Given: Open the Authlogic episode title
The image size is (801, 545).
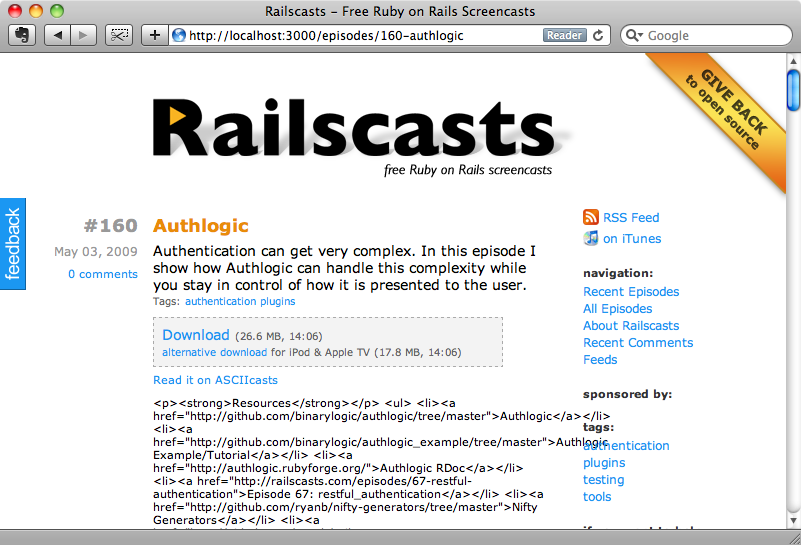Looking at the screenshot, I should [201, 225].
